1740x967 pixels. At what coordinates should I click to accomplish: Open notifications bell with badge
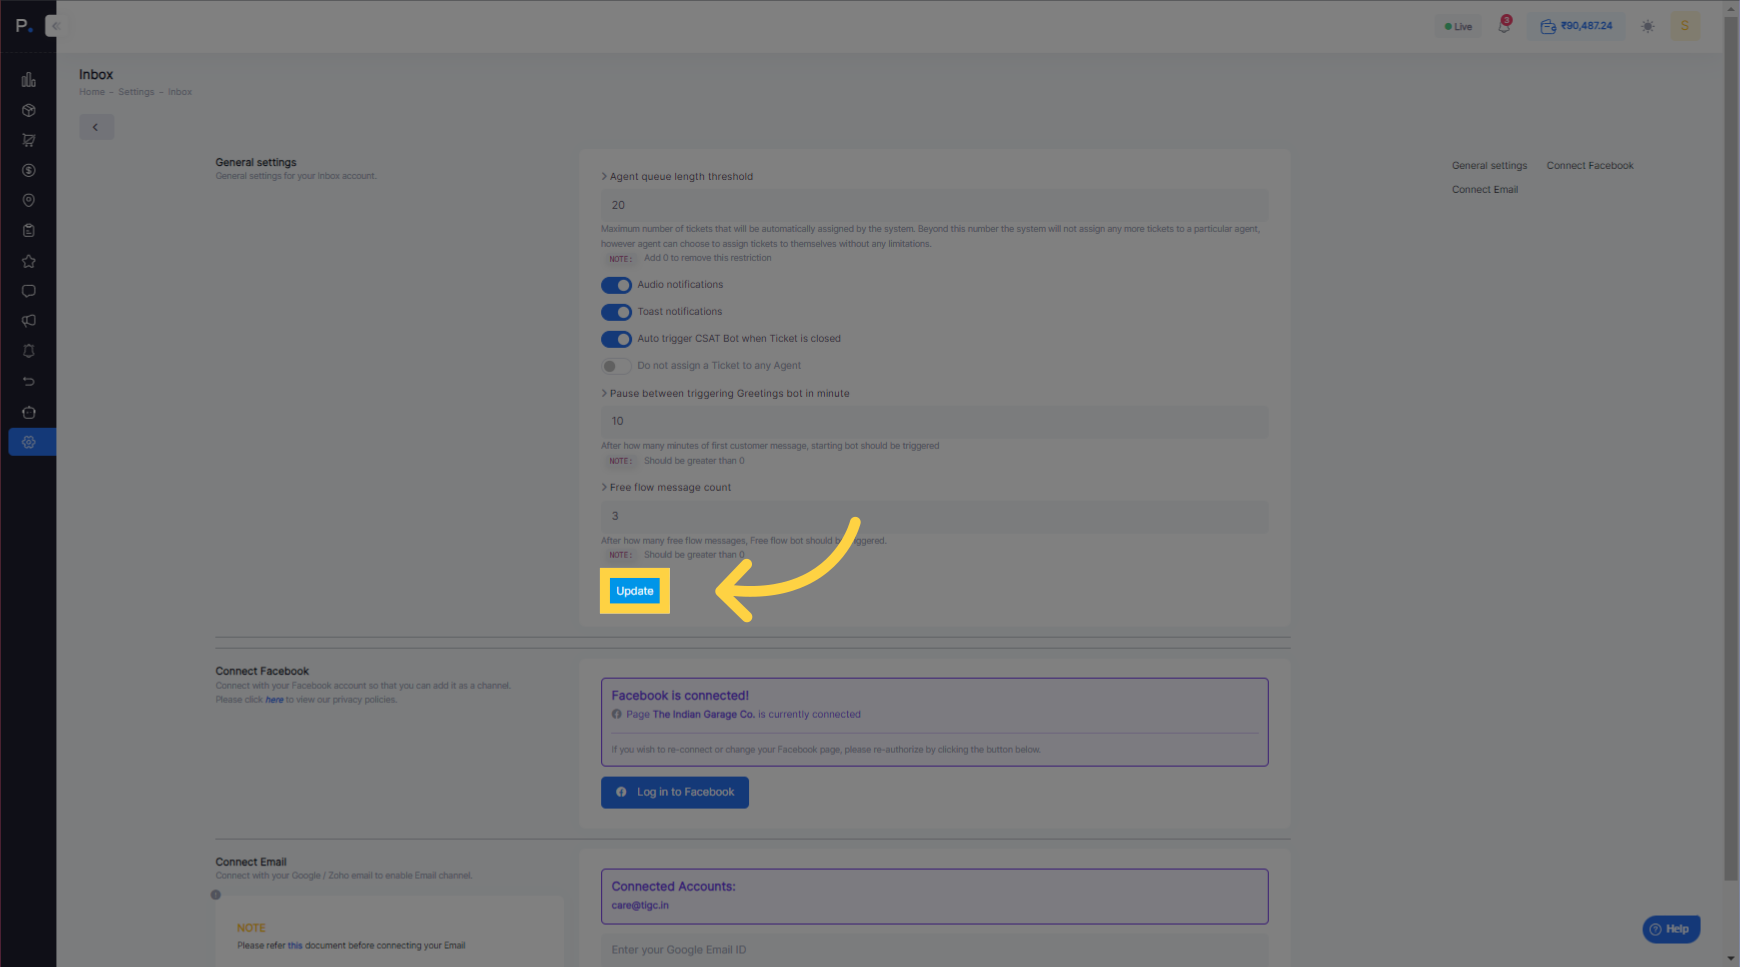(x=1504, y=25)
